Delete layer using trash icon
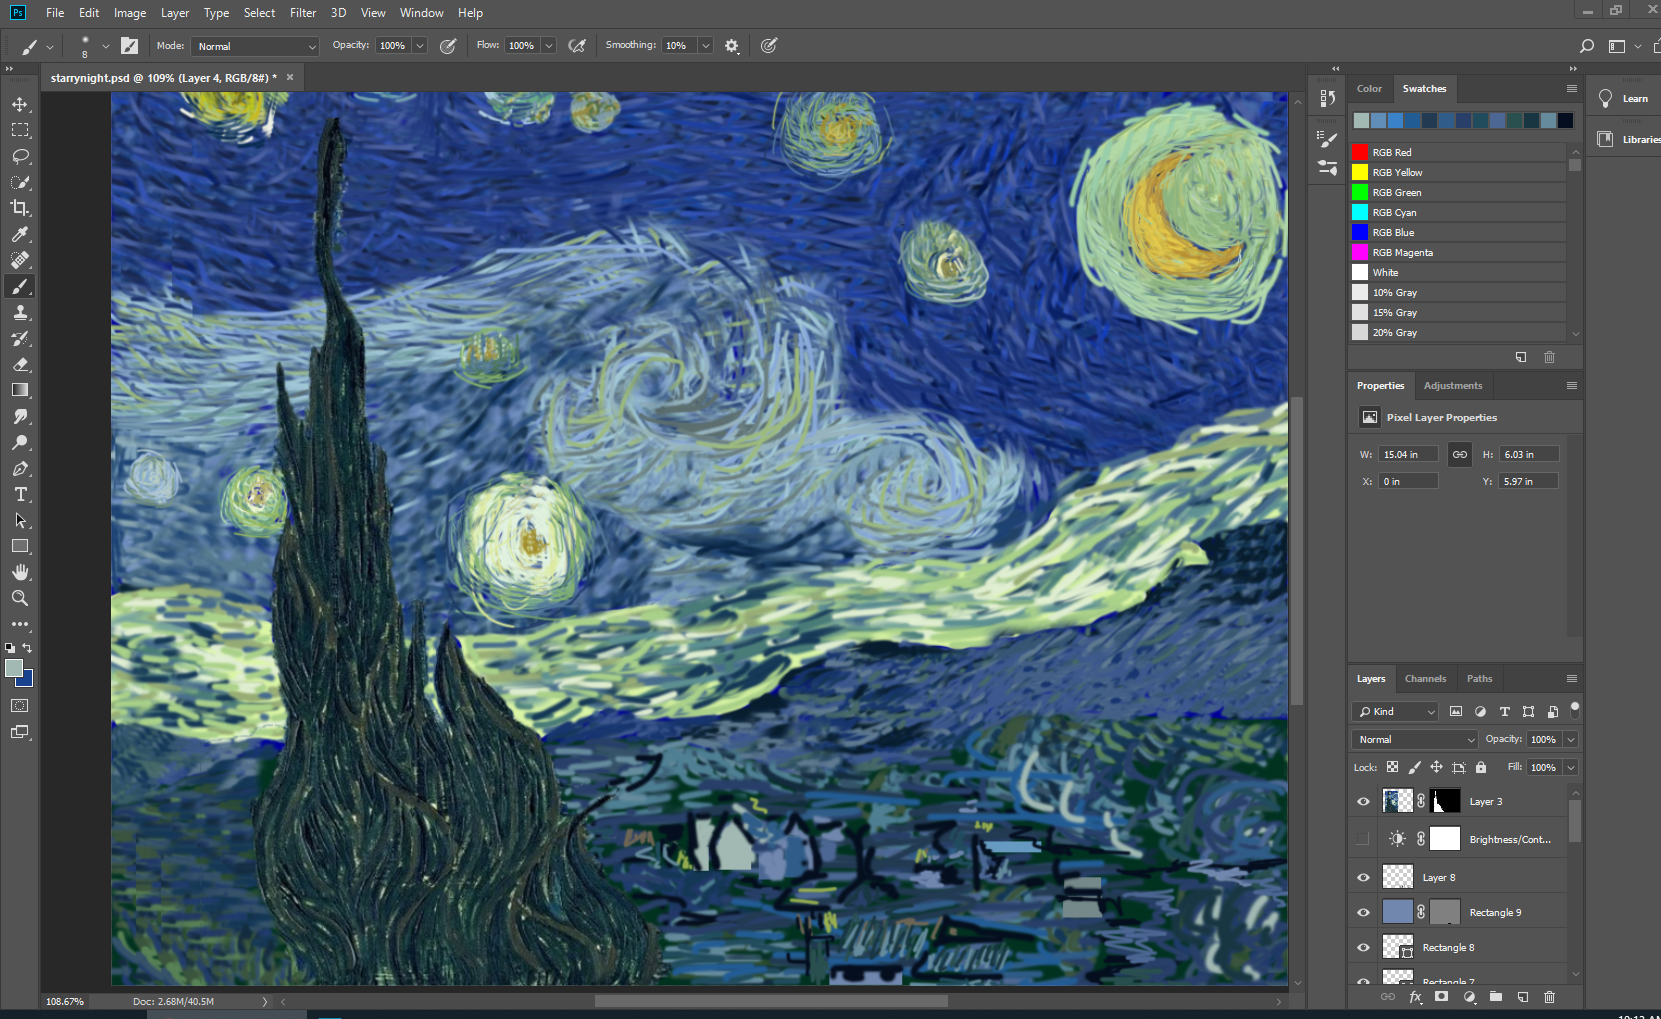This screenshot has height=1019, width=1661. 1549,997
